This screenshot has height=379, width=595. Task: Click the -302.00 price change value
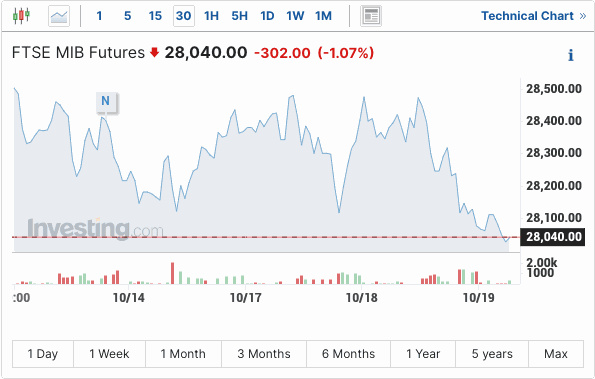(x=282, y=53)
